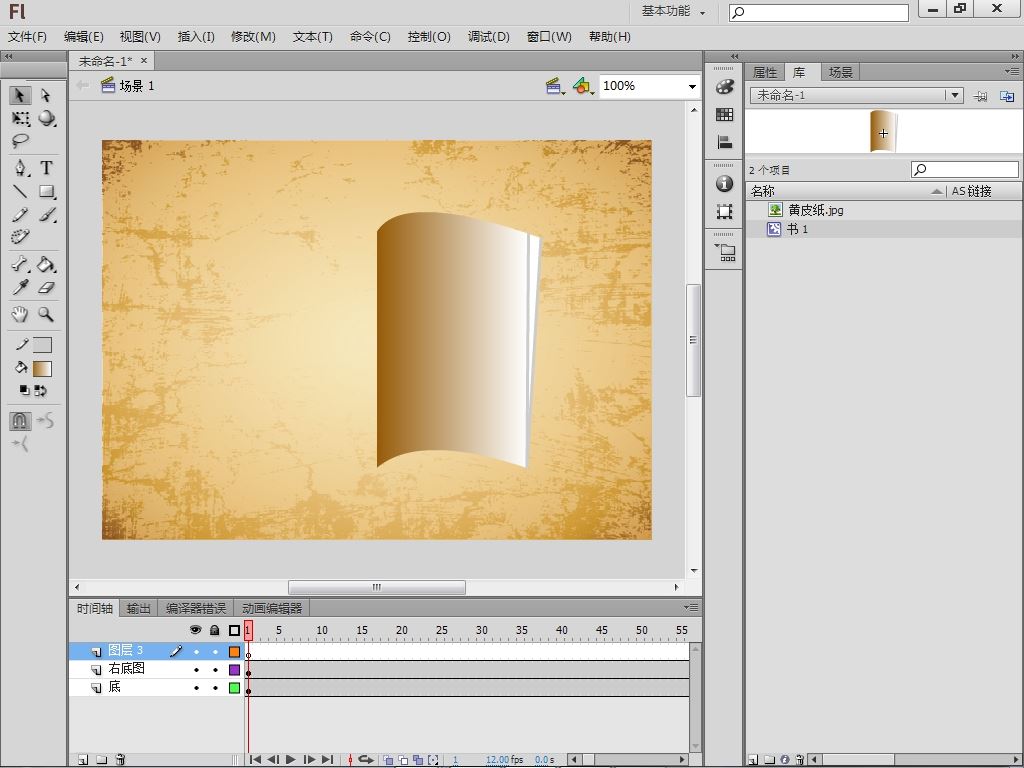Select the Text tool

point(46,168)
